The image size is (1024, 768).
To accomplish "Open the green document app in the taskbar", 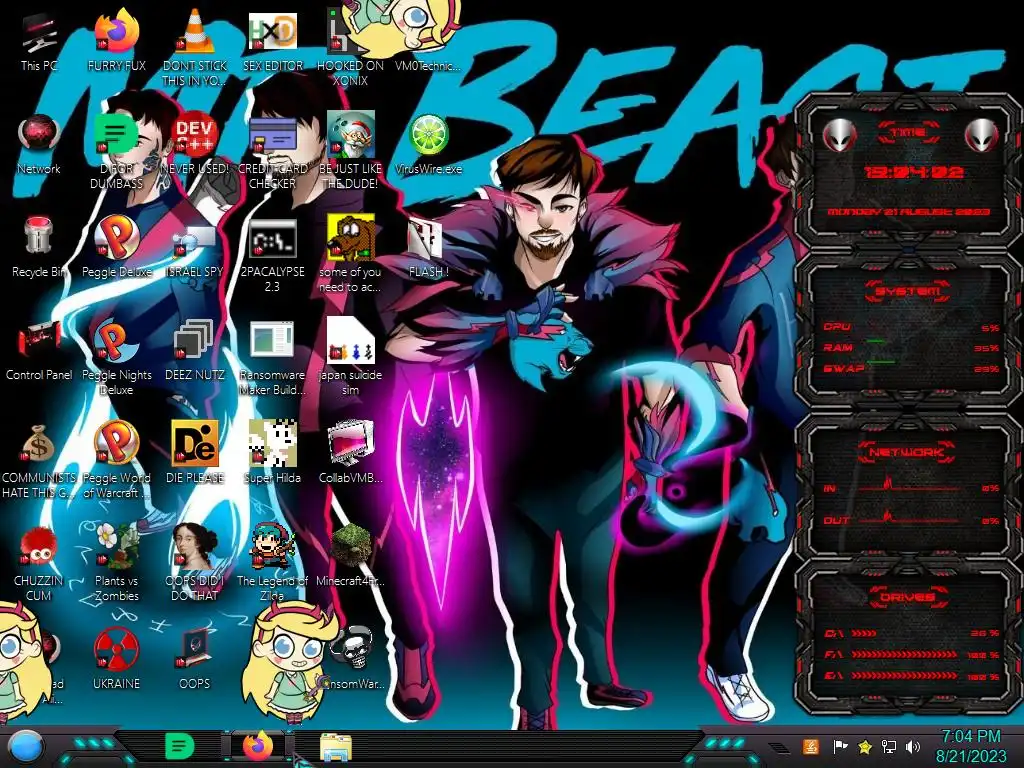I will click(180, 746).
